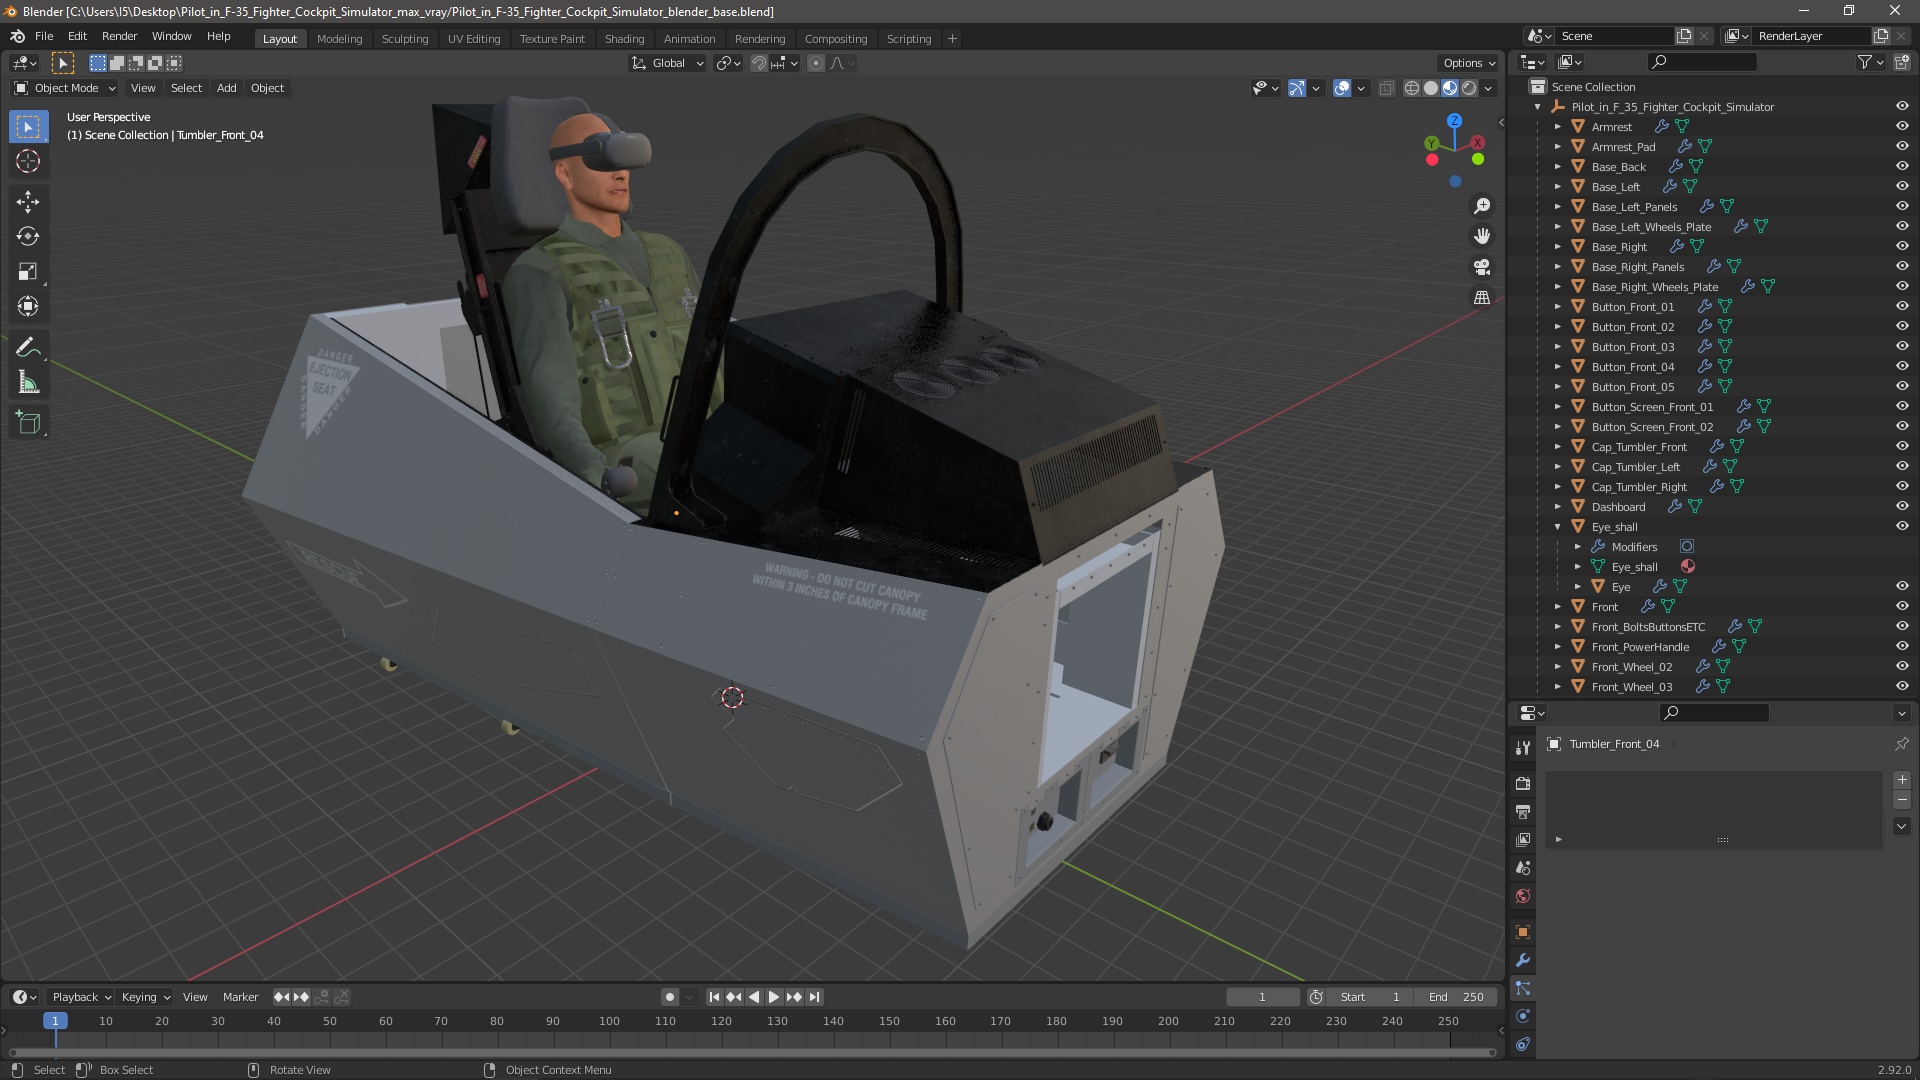This screenshot has height=1080, width=1920.
Task: Expand the Modifiers entry under Eye_shall
Action: coord(1578,547)
